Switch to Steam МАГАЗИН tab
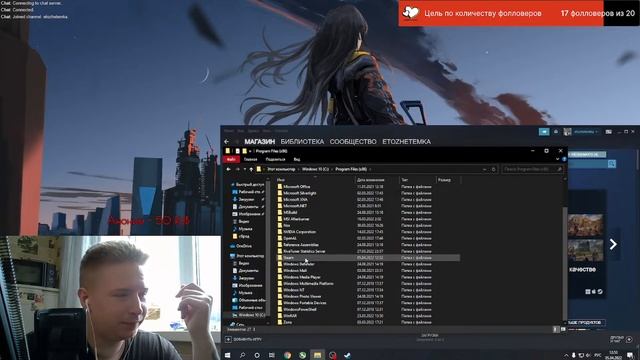Screen dimensions: 640x360 260,142
